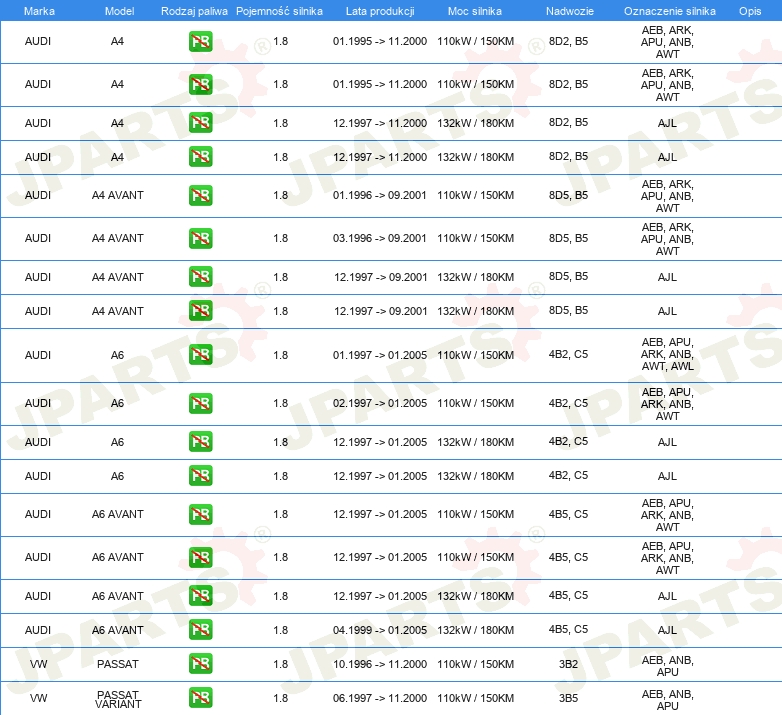Click the petrol fuel icon in the 04.1999 -> 01.2005 row
Image resolution: width=782 pixels, height=715 pixels.
coord(200,630)
